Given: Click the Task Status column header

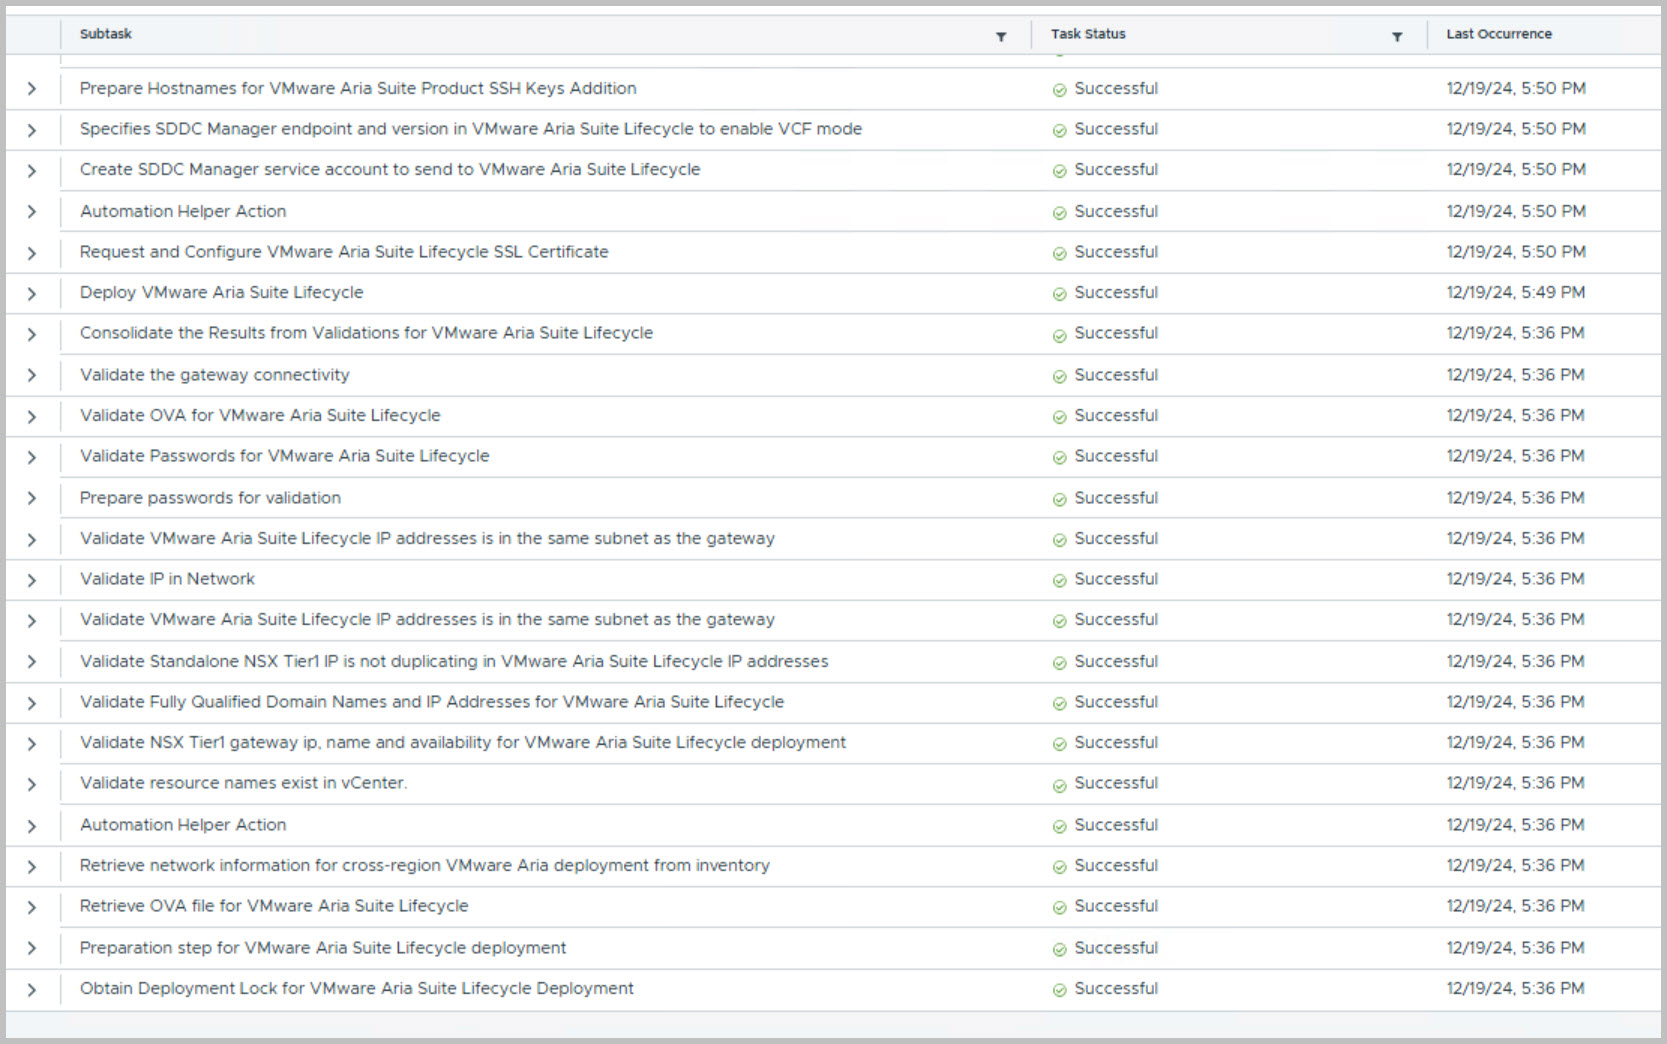Looking at the screenshot, I should (x=1088, y=34).
